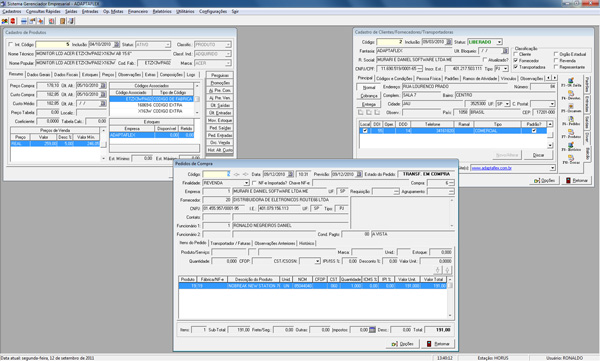
Task: Click the printer icon in the main toolbar
Action: click(24, 21)
